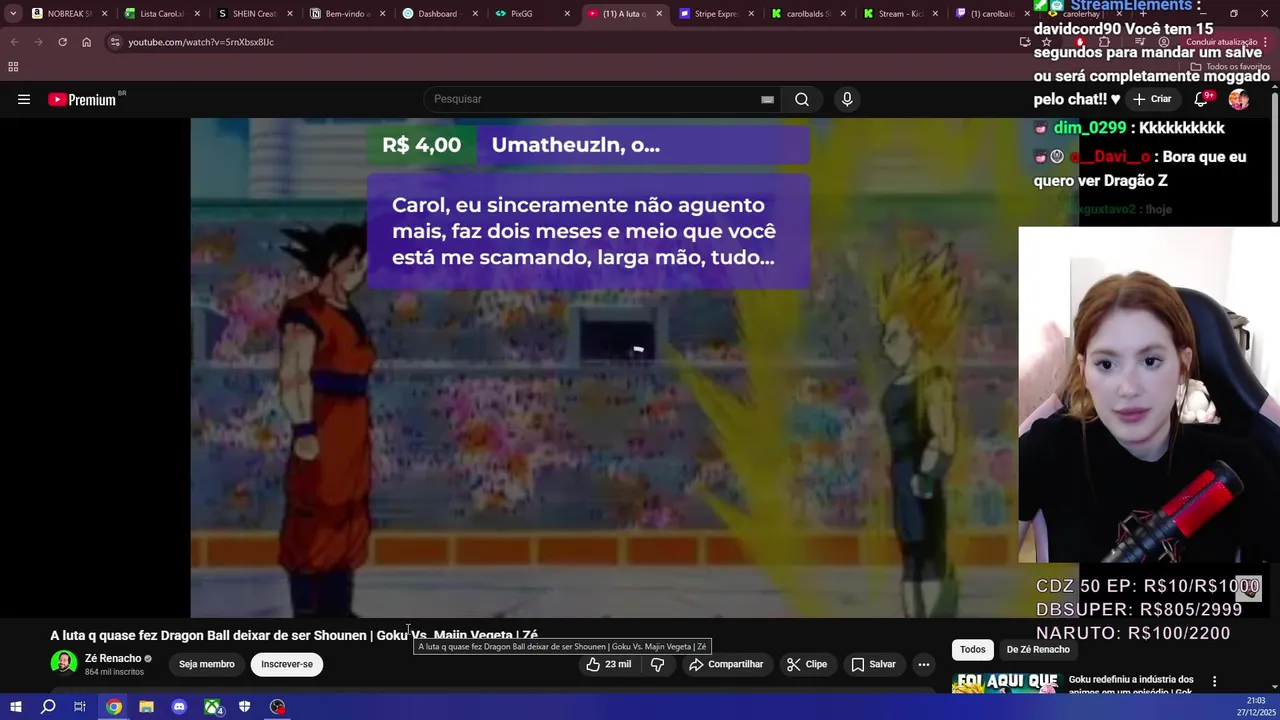Create a Clipe from the video
The image size is (1280, 720).
pyautogui.click(x=806, y=664)
